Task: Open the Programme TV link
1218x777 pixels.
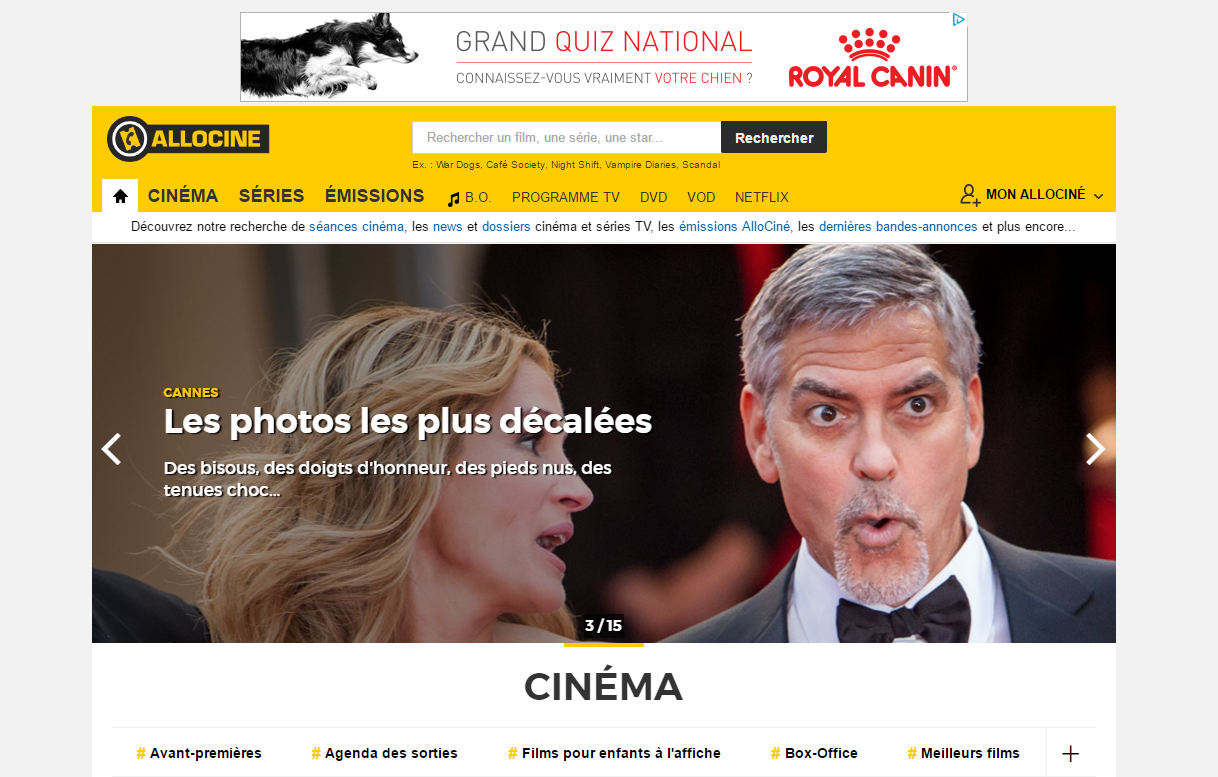Action: (566, 197)
